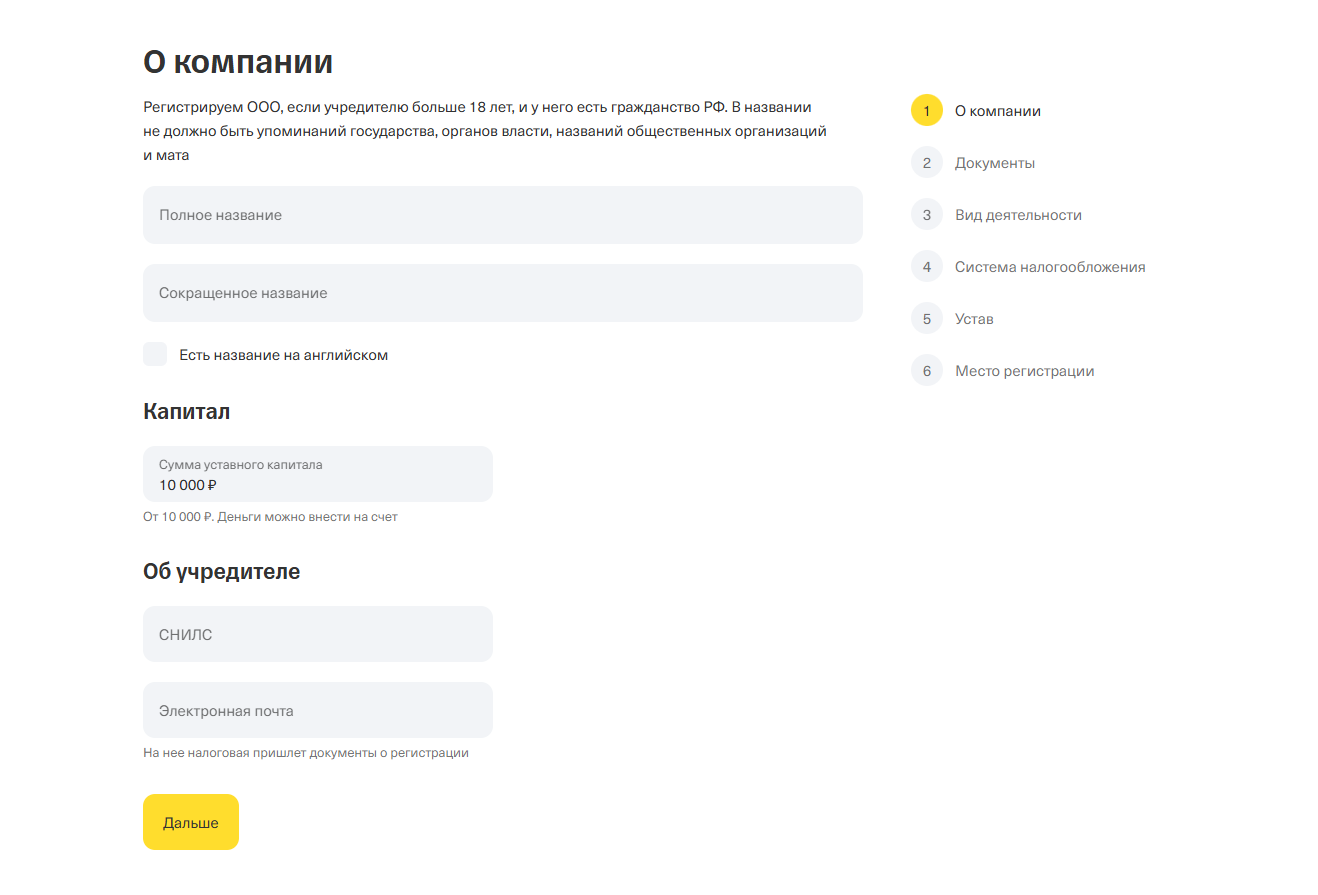Screen dimensions: 1318x895
Task: Click the step number 5 circle
Action: click(x=927, y=318)
